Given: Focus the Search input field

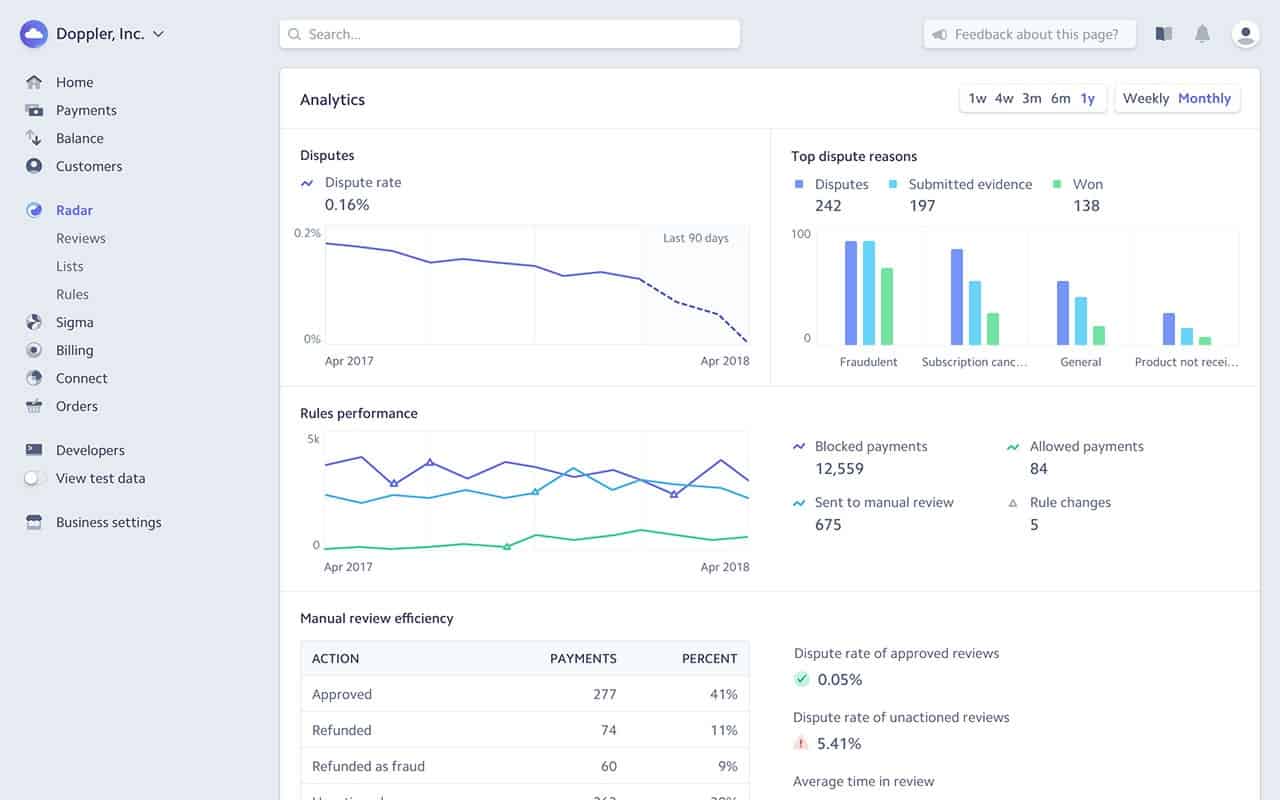Looking at the screenshot, I should point(510,34).
